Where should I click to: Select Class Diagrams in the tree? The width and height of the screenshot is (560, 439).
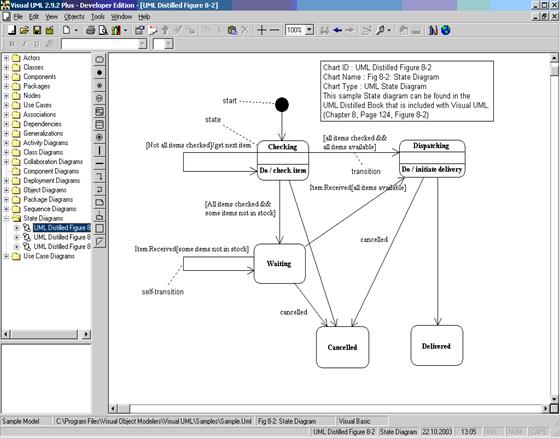point(43,152)
